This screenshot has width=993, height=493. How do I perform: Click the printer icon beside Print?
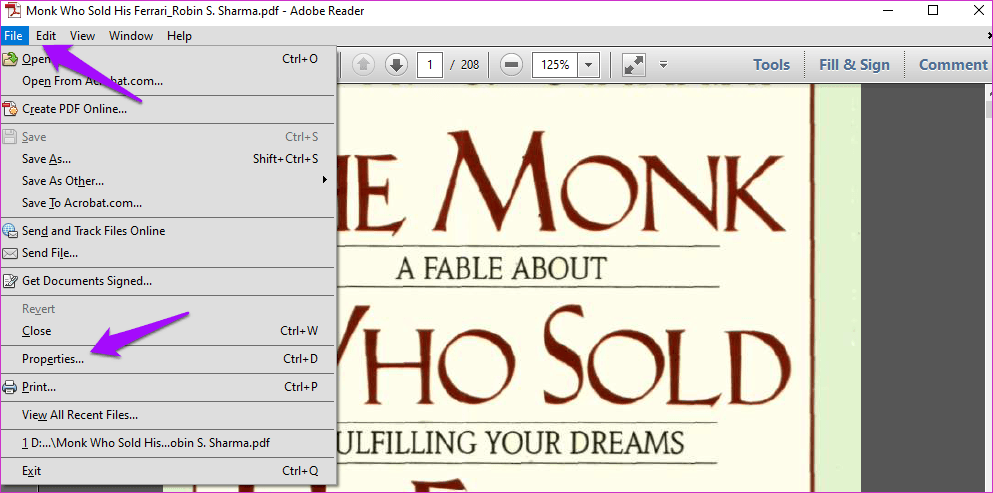(x=10, y=387)
